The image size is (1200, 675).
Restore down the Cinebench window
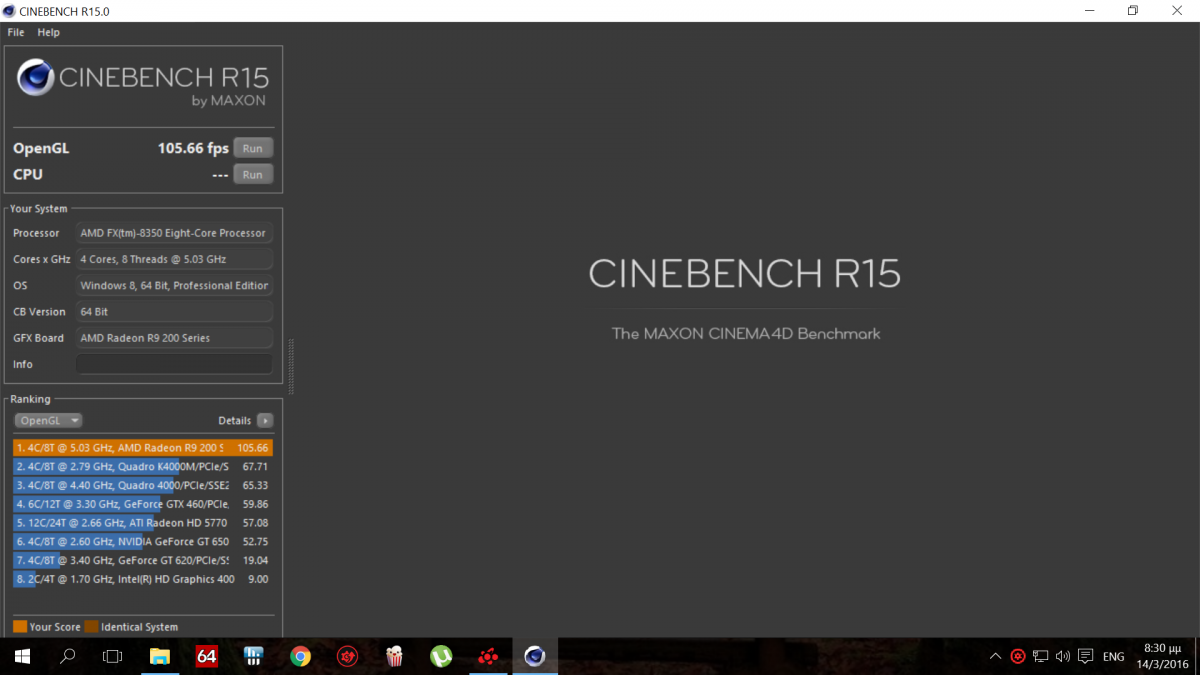point(1133,11)
